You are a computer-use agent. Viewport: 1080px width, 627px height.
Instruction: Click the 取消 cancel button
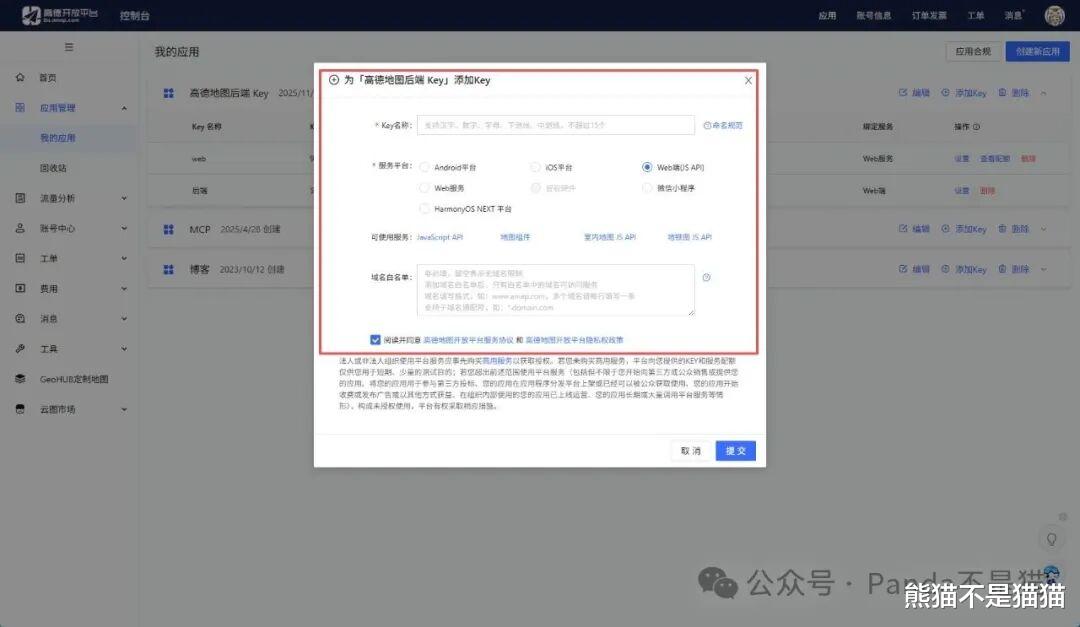click(691, 451)
